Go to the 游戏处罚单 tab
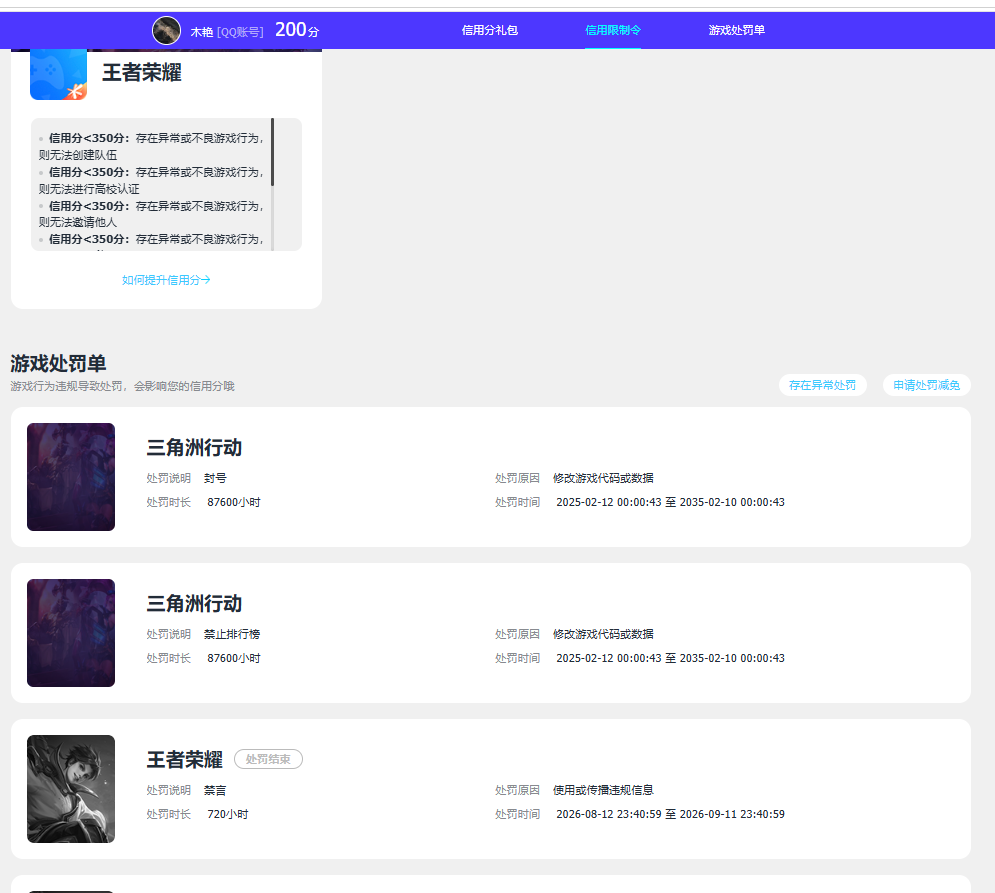The width and height of the screenshot is (995, 893). click(x=736, y=30)
